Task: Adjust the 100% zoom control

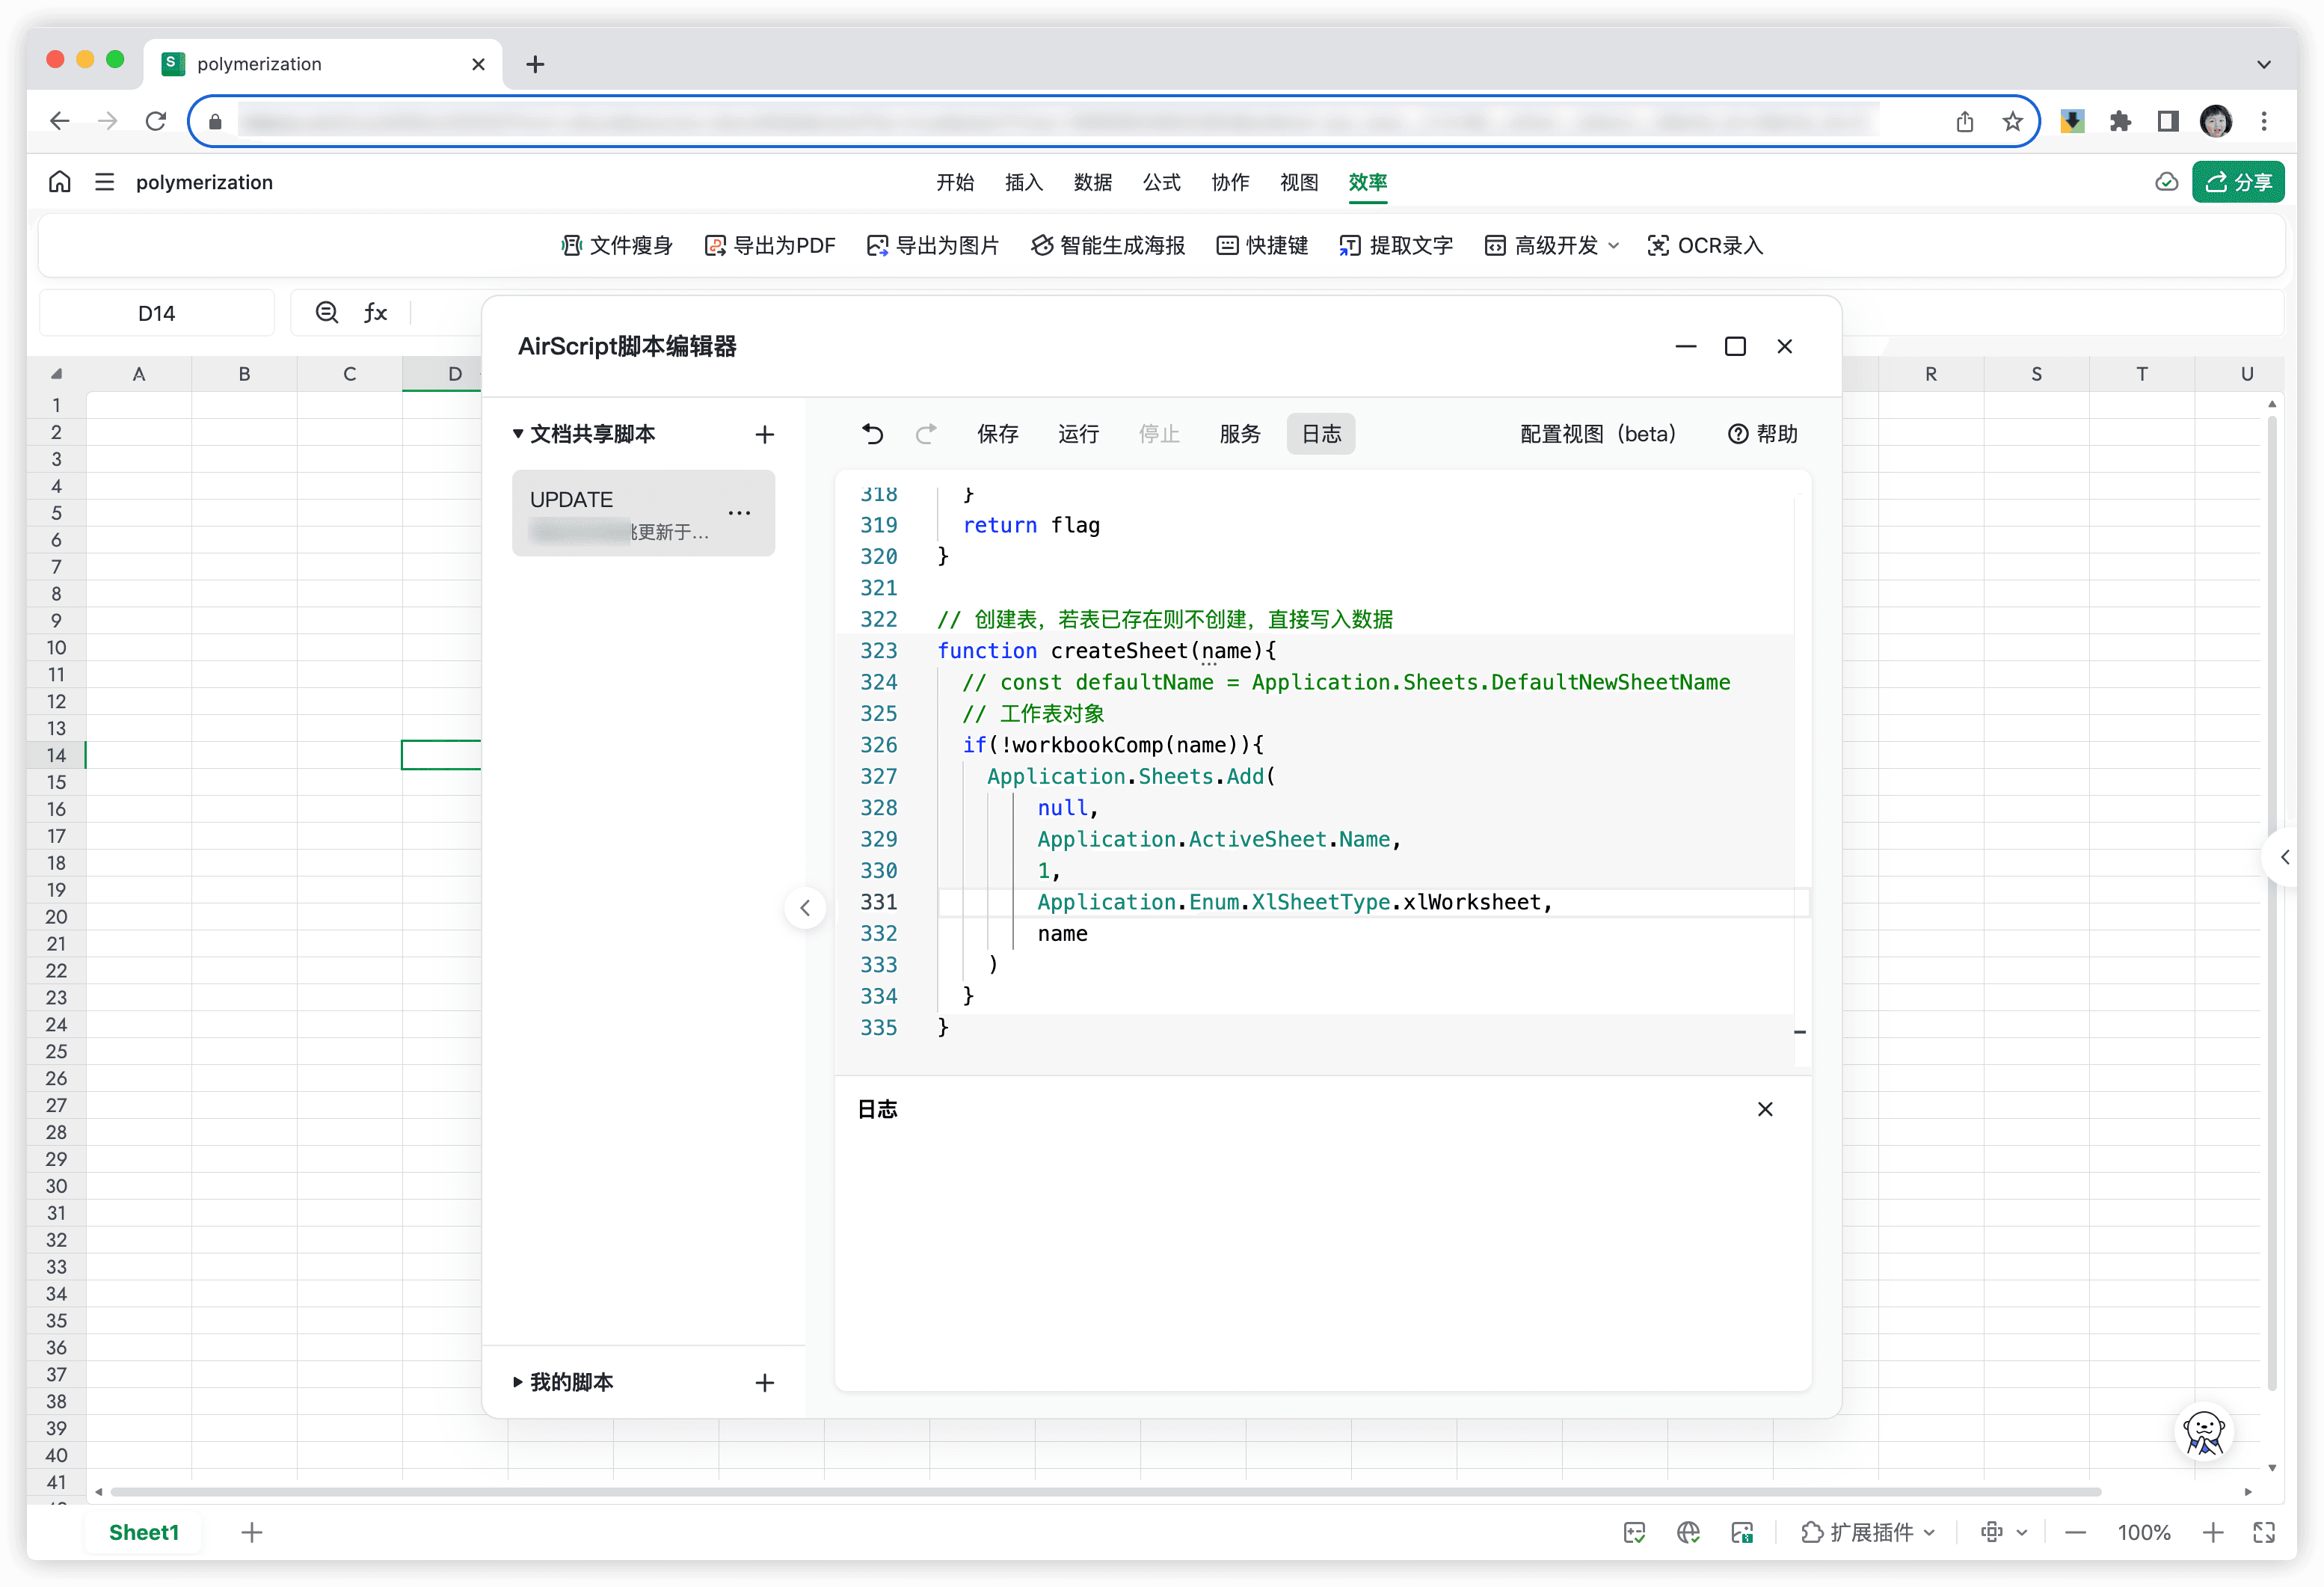Action: point(2143,1531)
